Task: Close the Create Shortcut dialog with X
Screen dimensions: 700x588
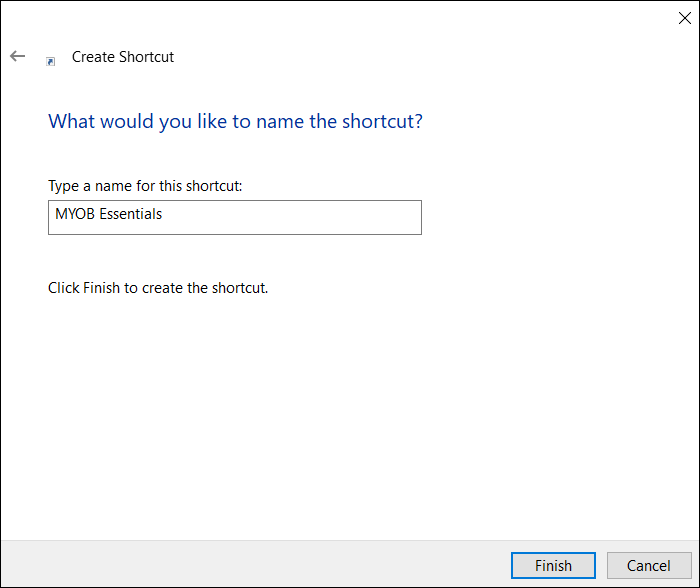Action: pos(684,18)
